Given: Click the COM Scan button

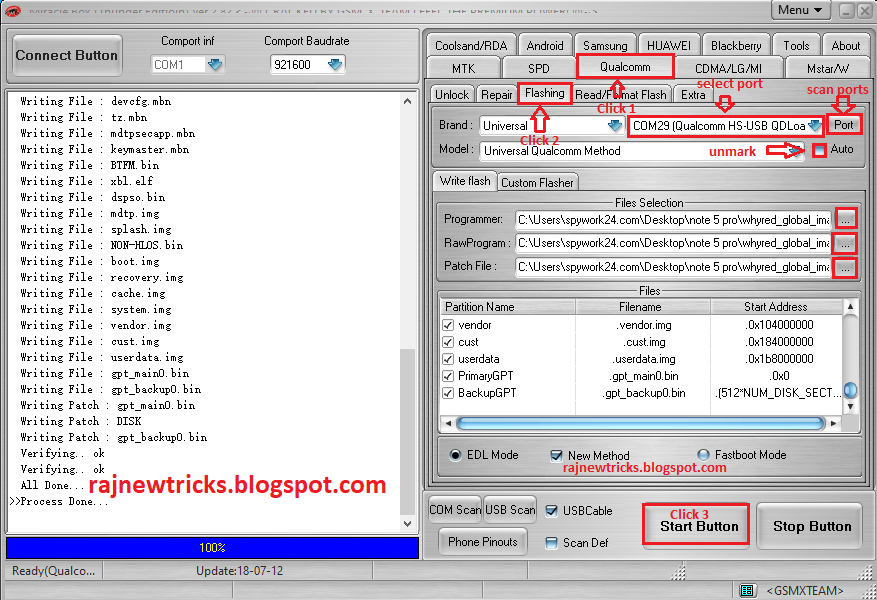Looking at the screenshot, I should click(455, 510).
